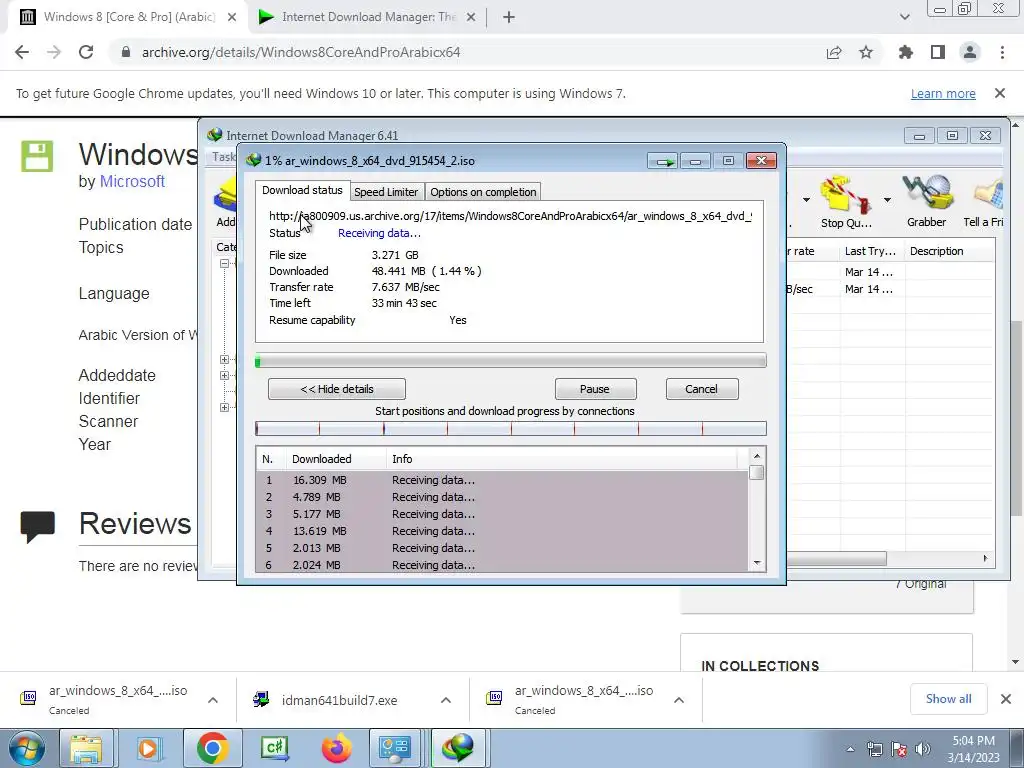The height and width of the screenshot is (768, 1024).
Task: Click Show all downloads button
Action: pos(949,699)
